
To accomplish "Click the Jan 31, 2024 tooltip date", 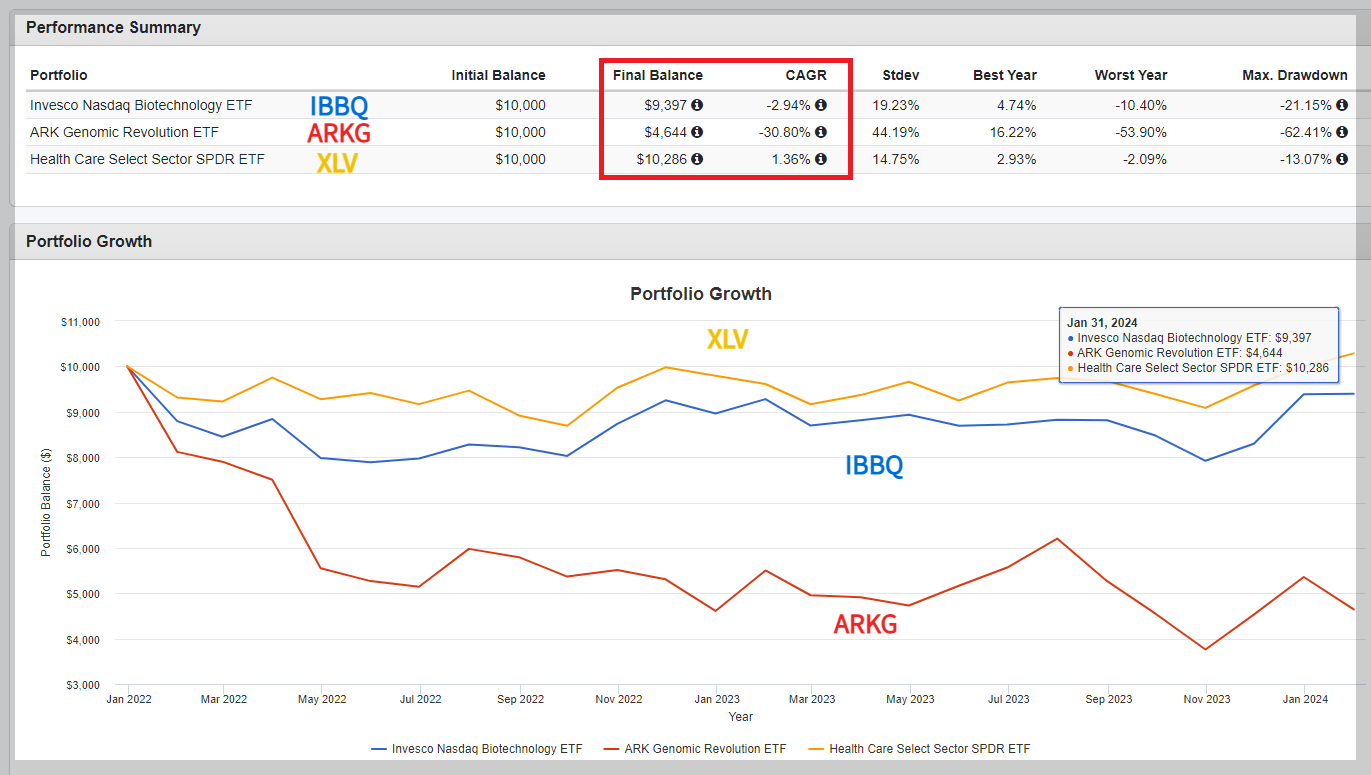I will (x=1100, y=323).
